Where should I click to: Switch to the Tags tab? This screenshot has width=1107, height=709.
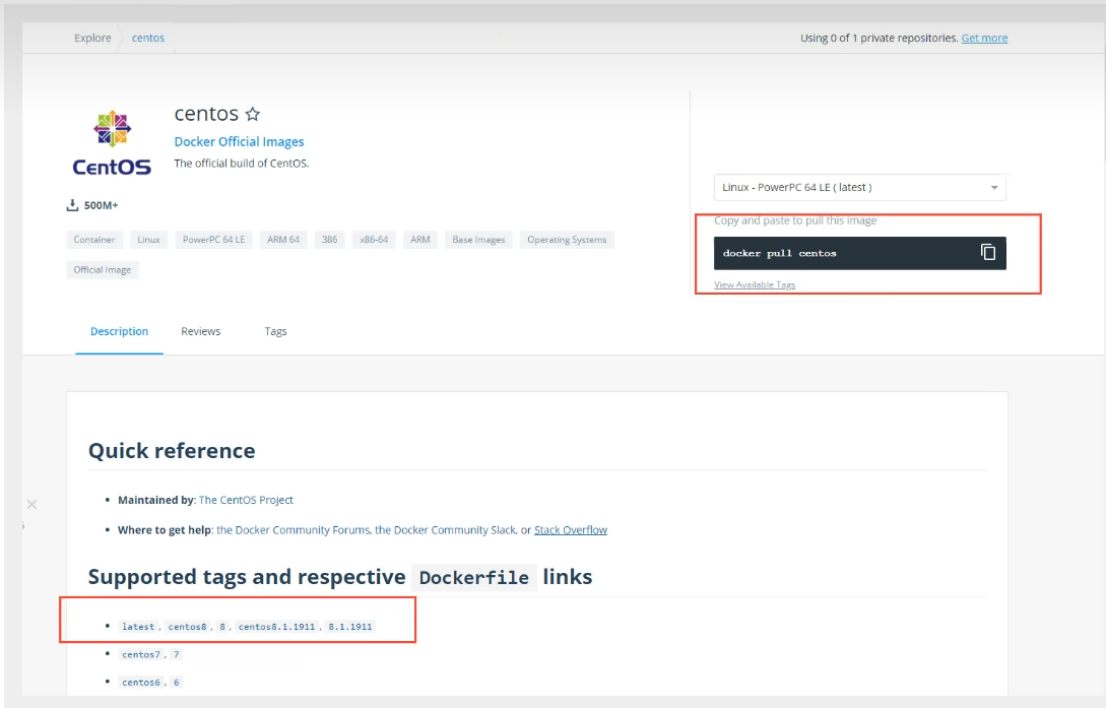coord(275,331)
